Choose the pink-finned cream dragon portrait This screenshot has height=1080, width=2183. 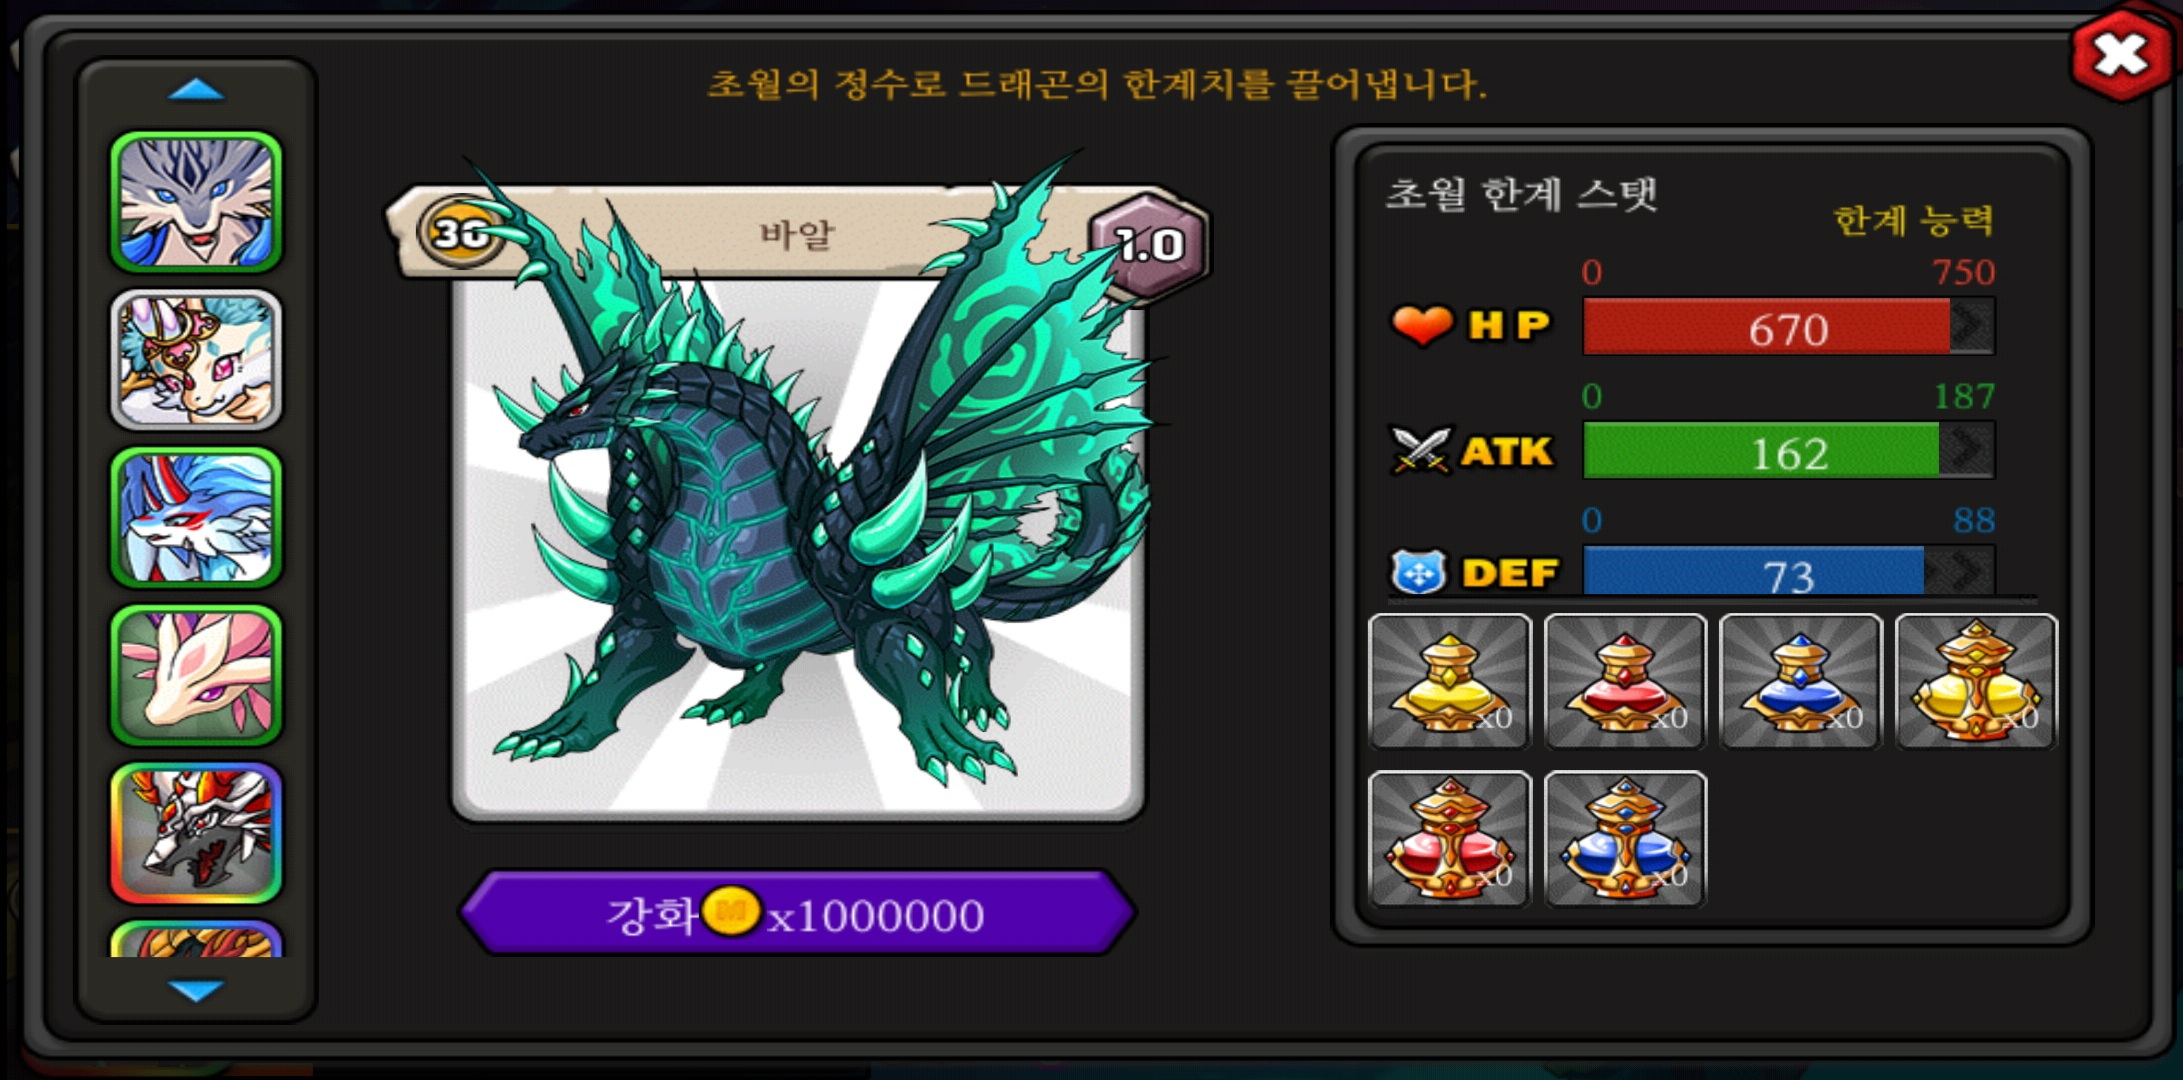click(x=196, y=675)
